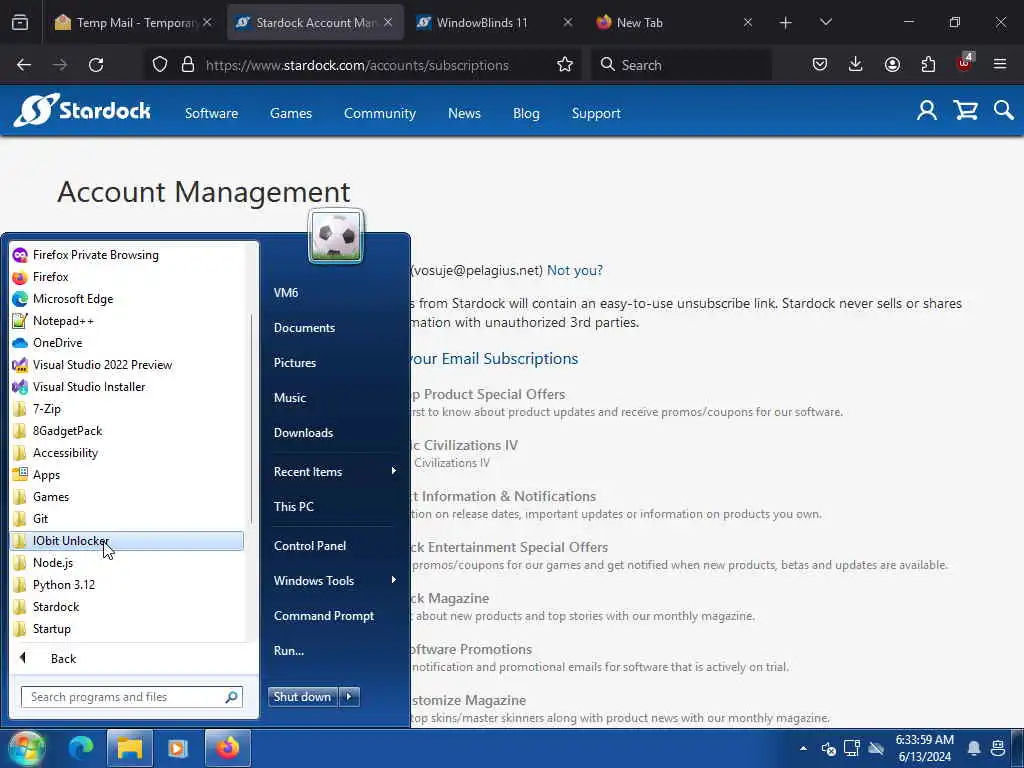The height and width of the screenshot is (768, 1024).
Task: Click the Firefox address bar URL
Action: pyautogui.click(x=357, y=65)
